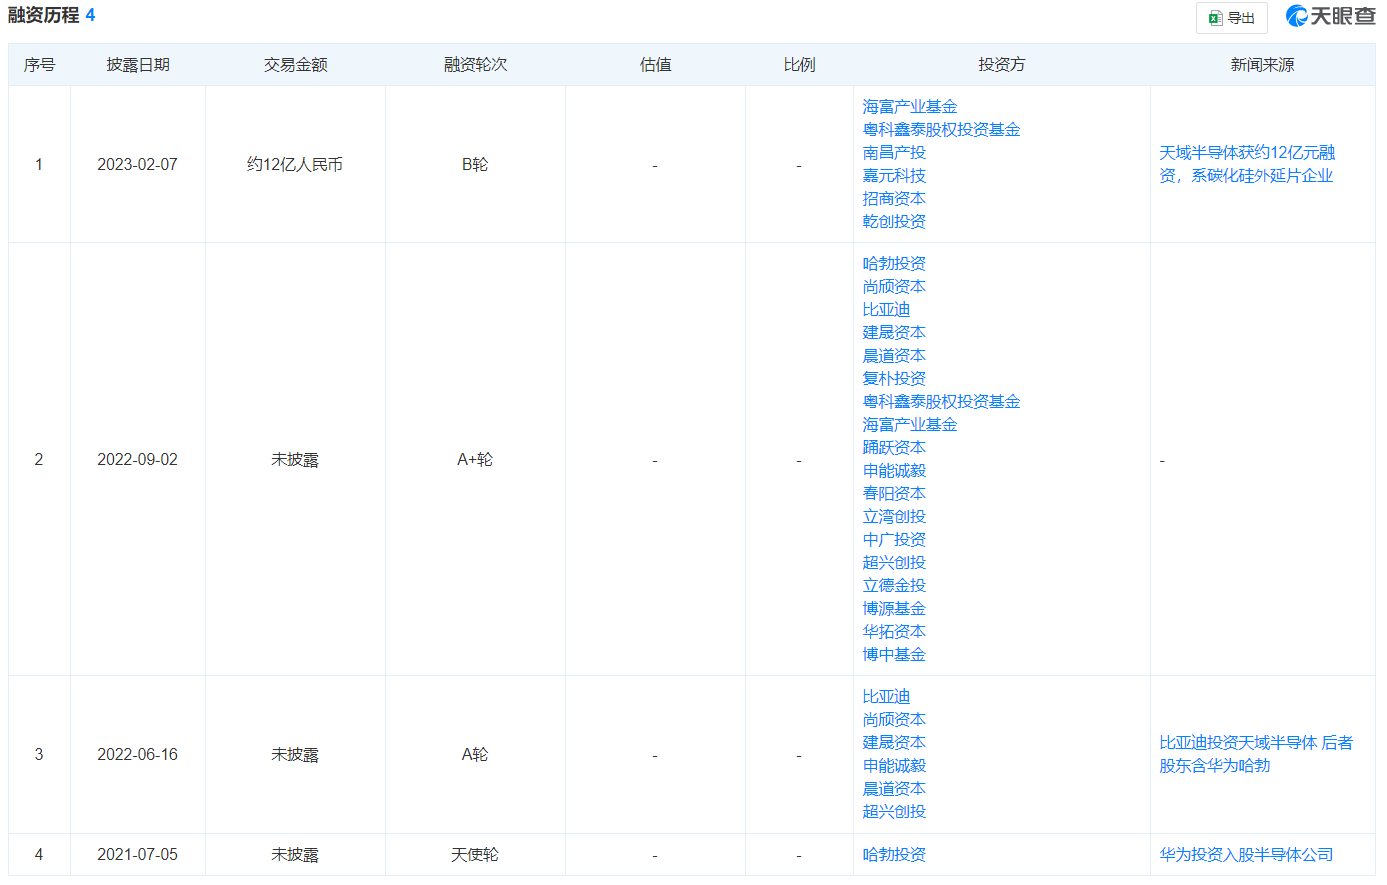1387x885 pixels.
Task: Click the 估值 column header
Action: [655, 65]
